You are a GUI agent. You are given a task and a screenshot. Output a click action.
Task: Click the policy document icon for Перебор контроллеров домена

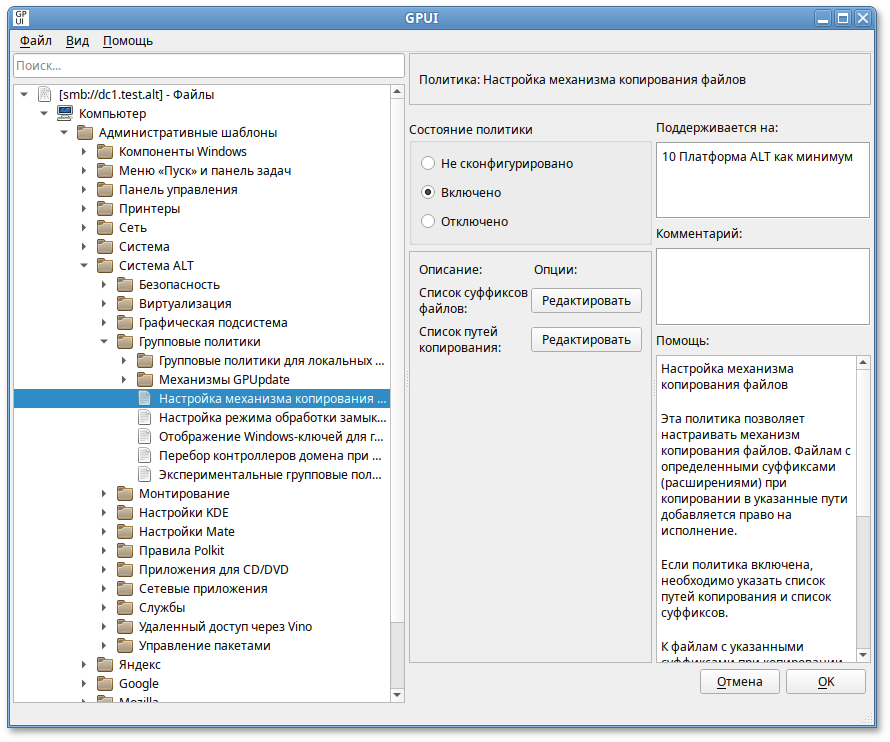pyautogui.click(x=144, y=456)
